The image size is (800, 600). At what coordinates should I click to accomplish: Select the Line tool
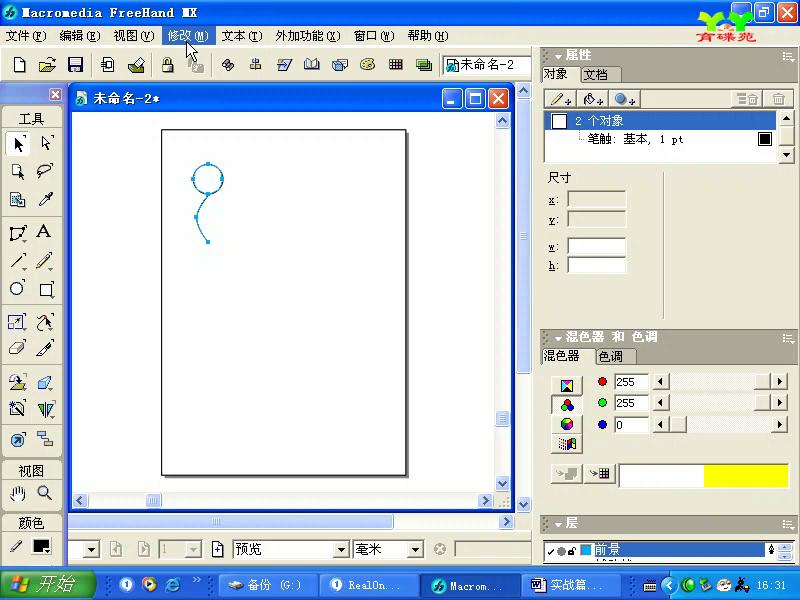pyautogui.click(x=18, y=261)
